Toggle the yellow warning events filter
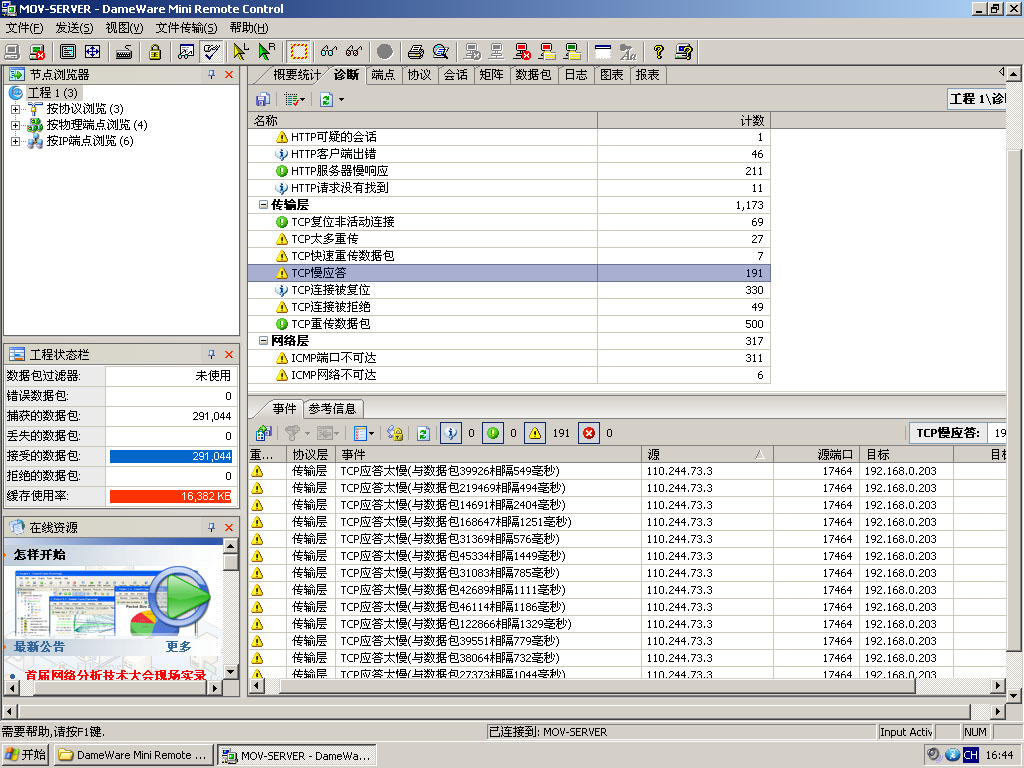Image resolution: width=1024 pixels, height=768 pixels. pyautogui.click(x=535, y=433)
